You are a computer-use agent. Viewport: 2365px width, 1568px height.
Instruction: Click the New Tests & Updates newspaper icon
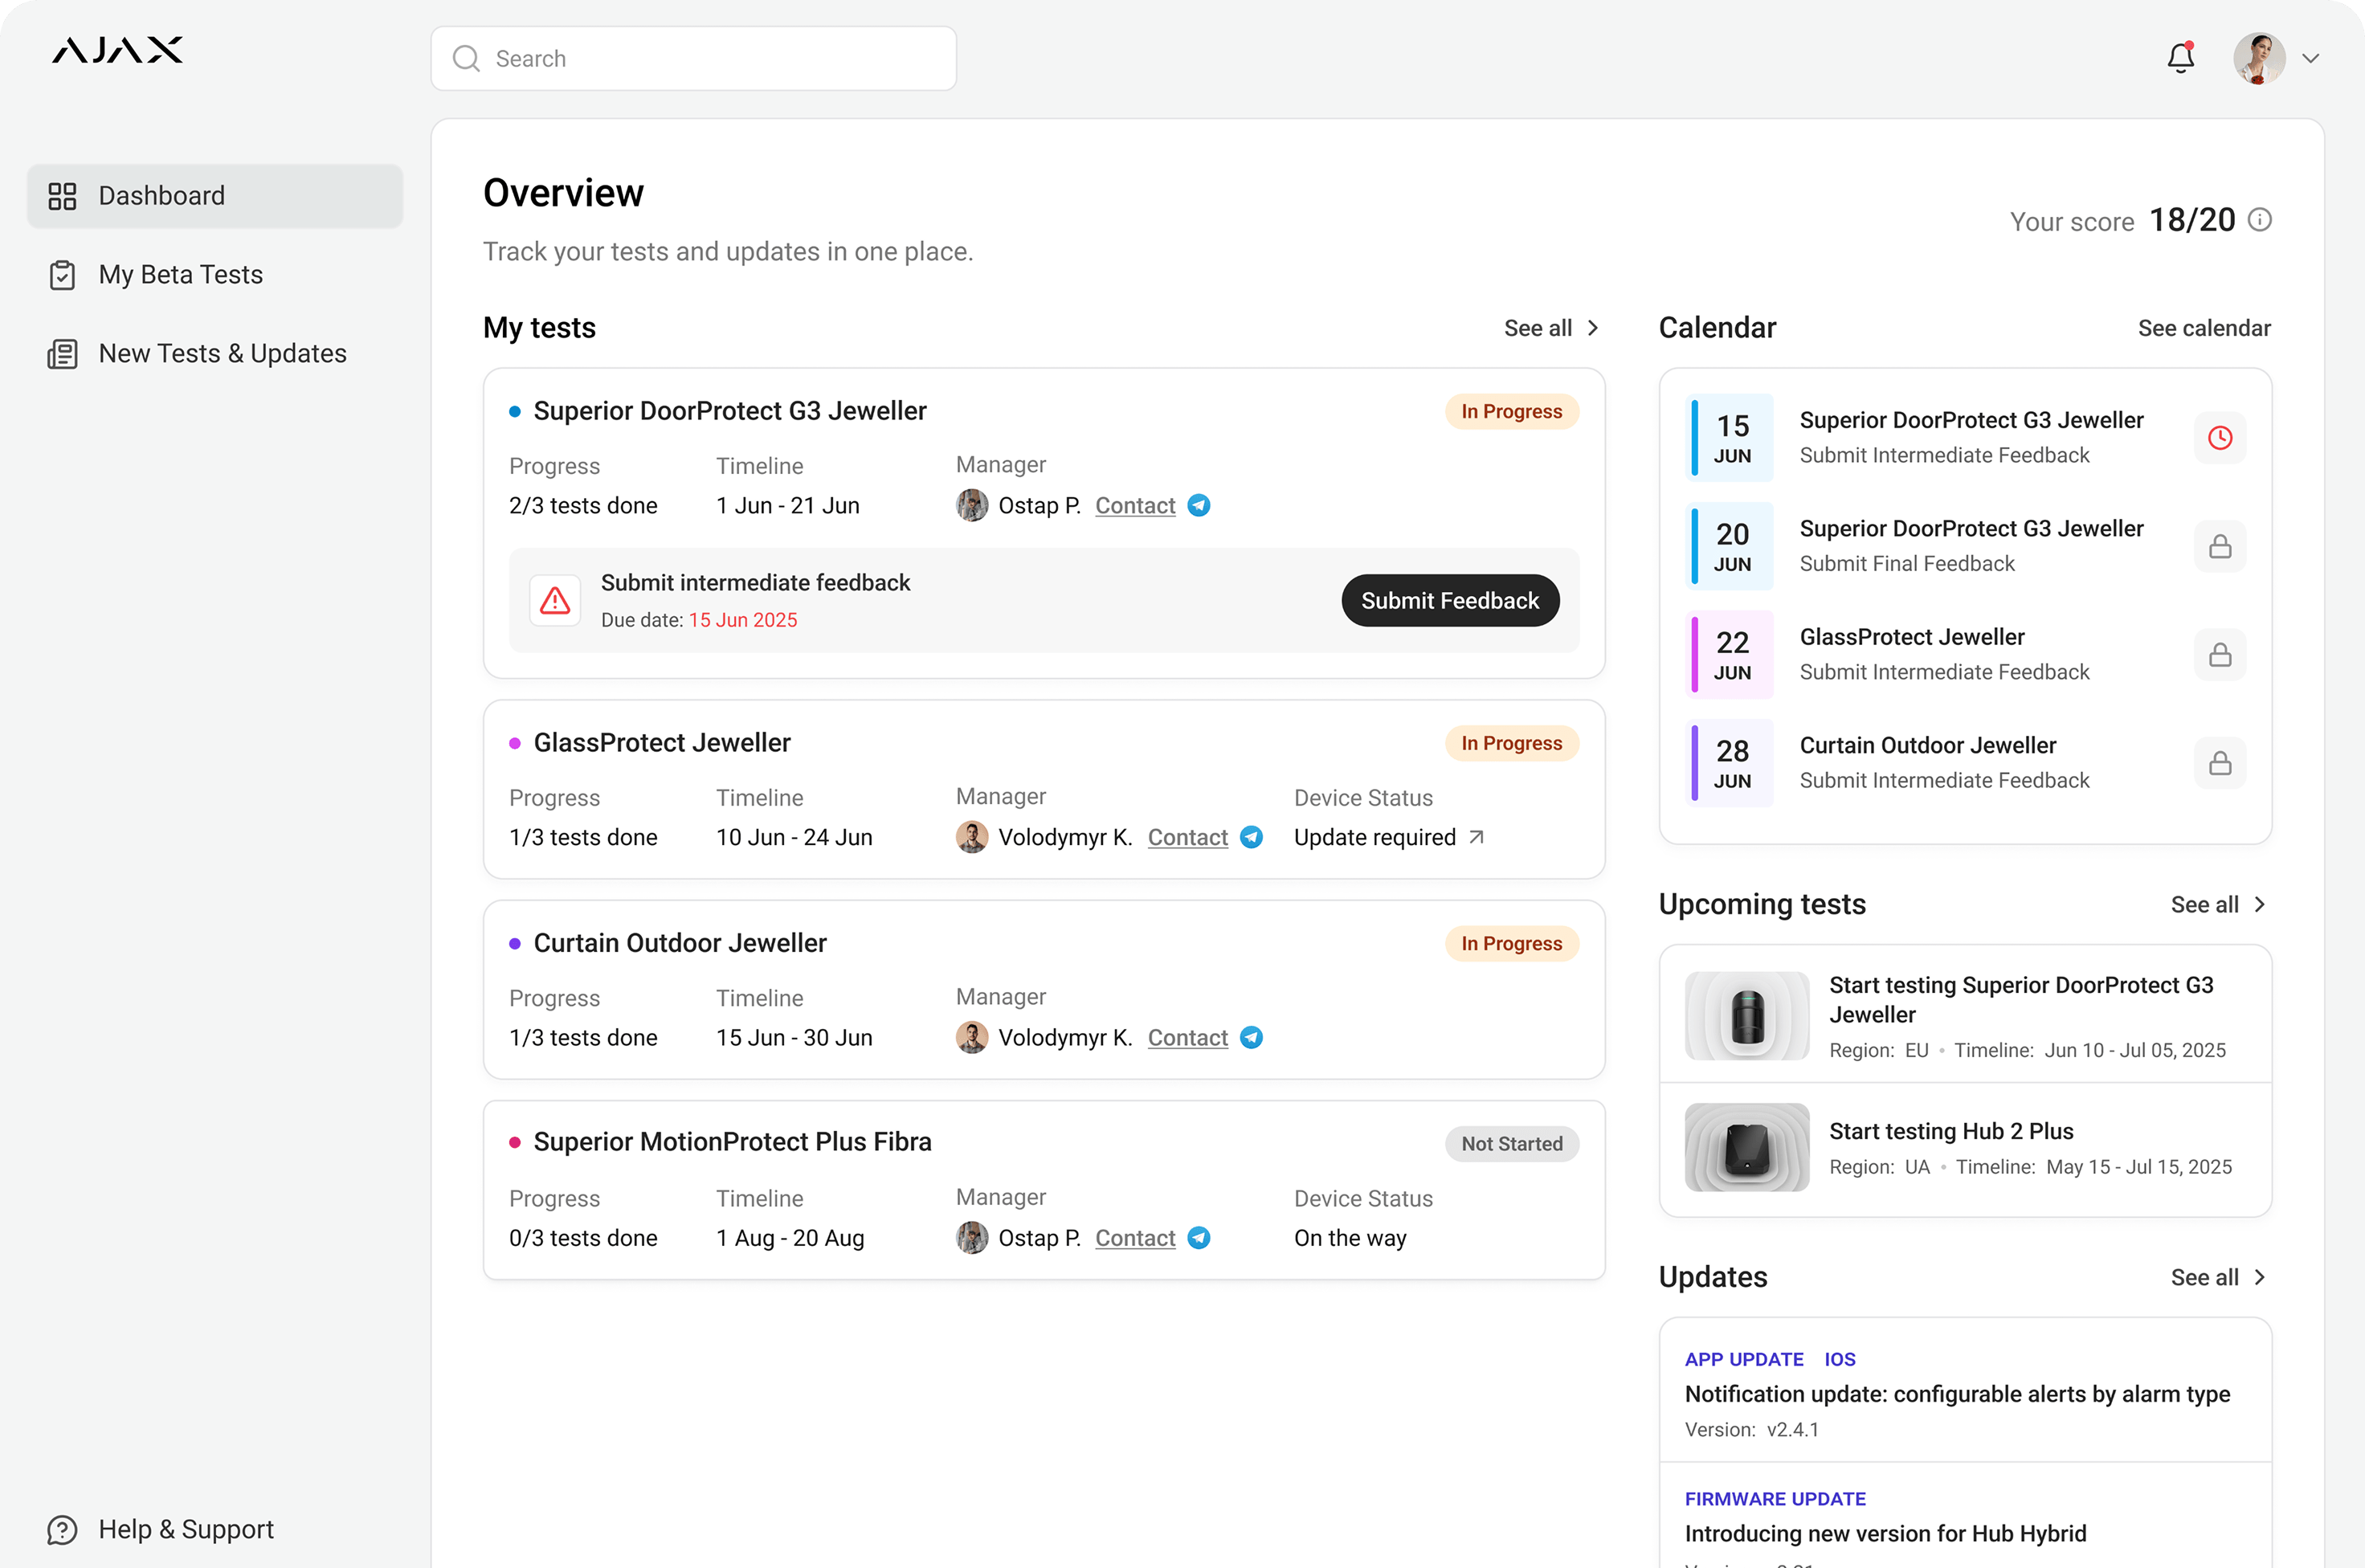(x=62, y=354)
